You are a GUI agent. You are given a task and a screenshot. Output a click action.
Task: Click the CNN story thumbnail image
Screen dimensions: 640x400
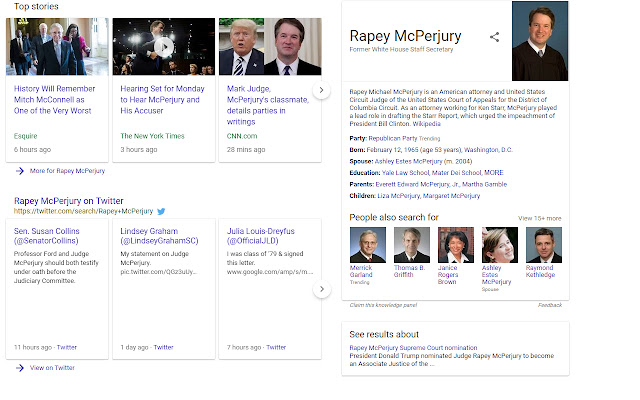pyautogui.click(x=270, y=47)
